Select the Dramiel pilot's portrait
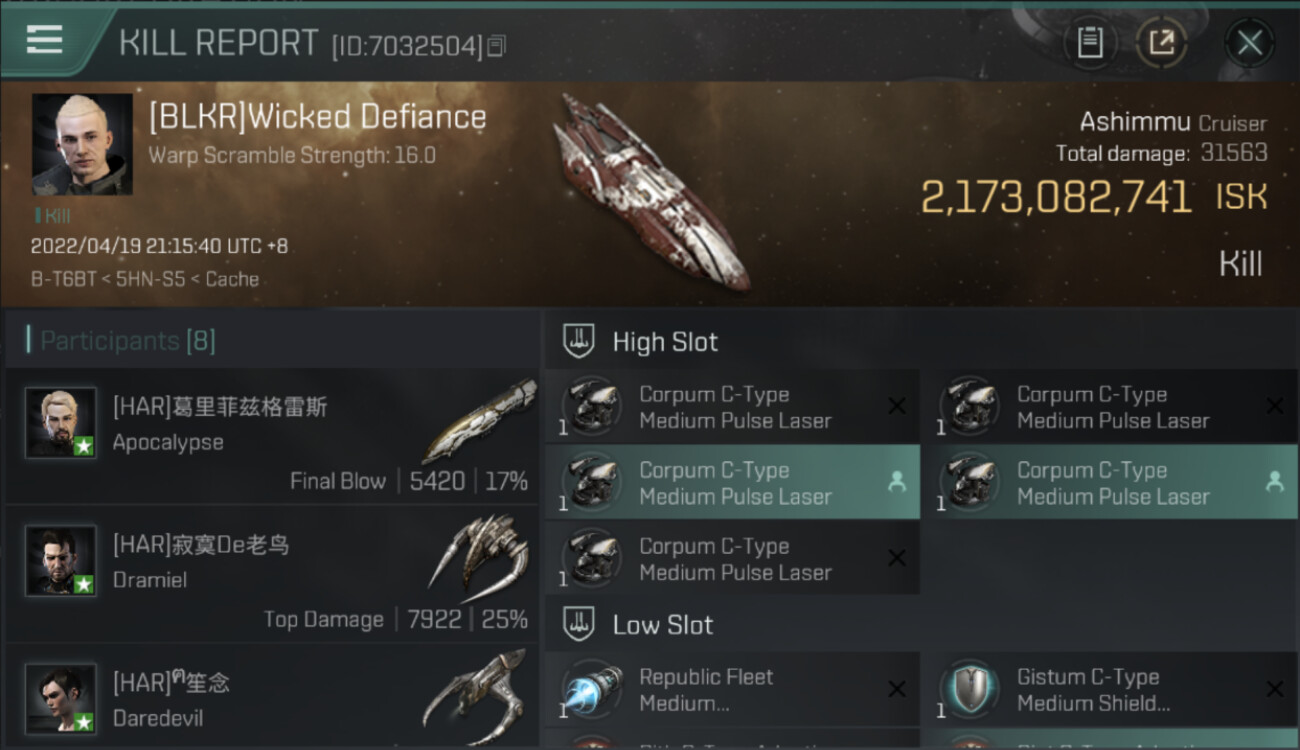1300x750 pixels. (61, 561)
